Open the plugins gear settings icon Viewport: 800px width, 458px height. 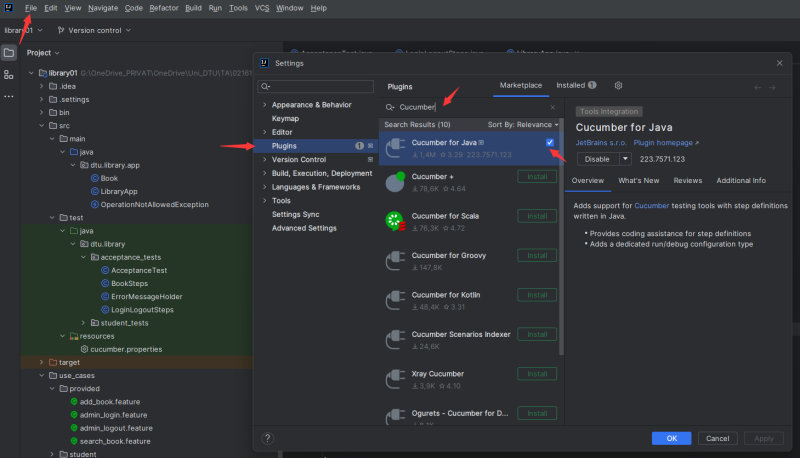tap(618, 85)
